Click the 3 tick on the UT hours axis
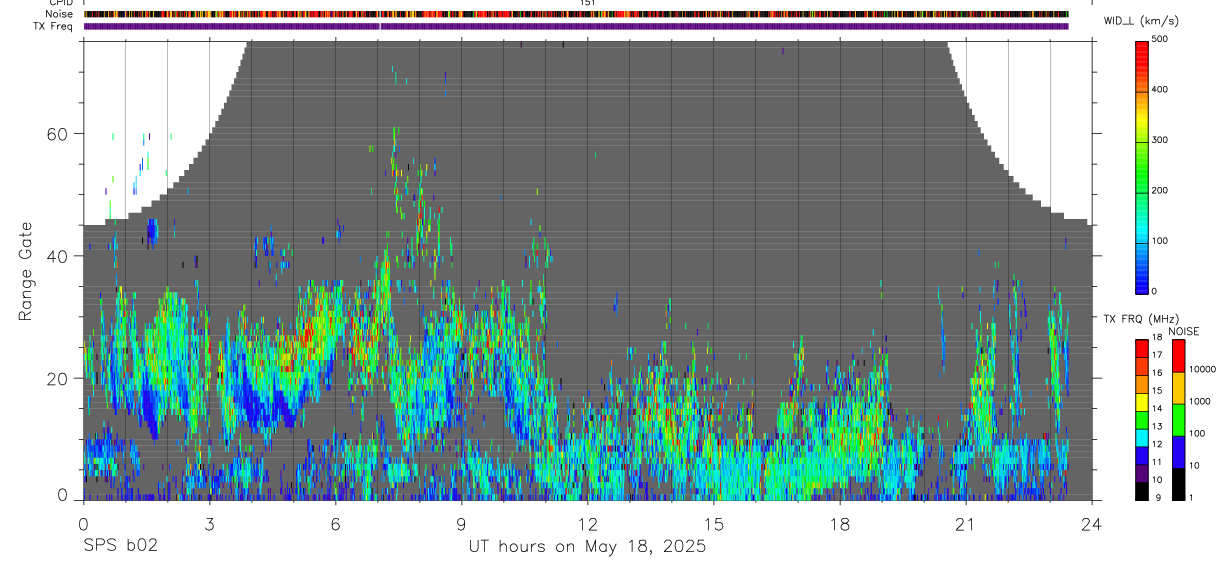Screen dimensions: 1228x567 (x=209, y=523)
